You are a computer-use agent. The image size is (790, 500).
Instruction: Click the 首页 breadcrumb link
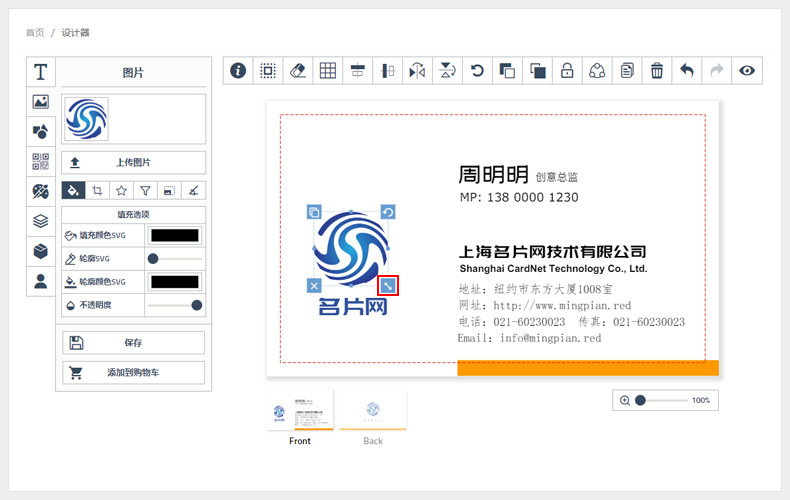35,33
